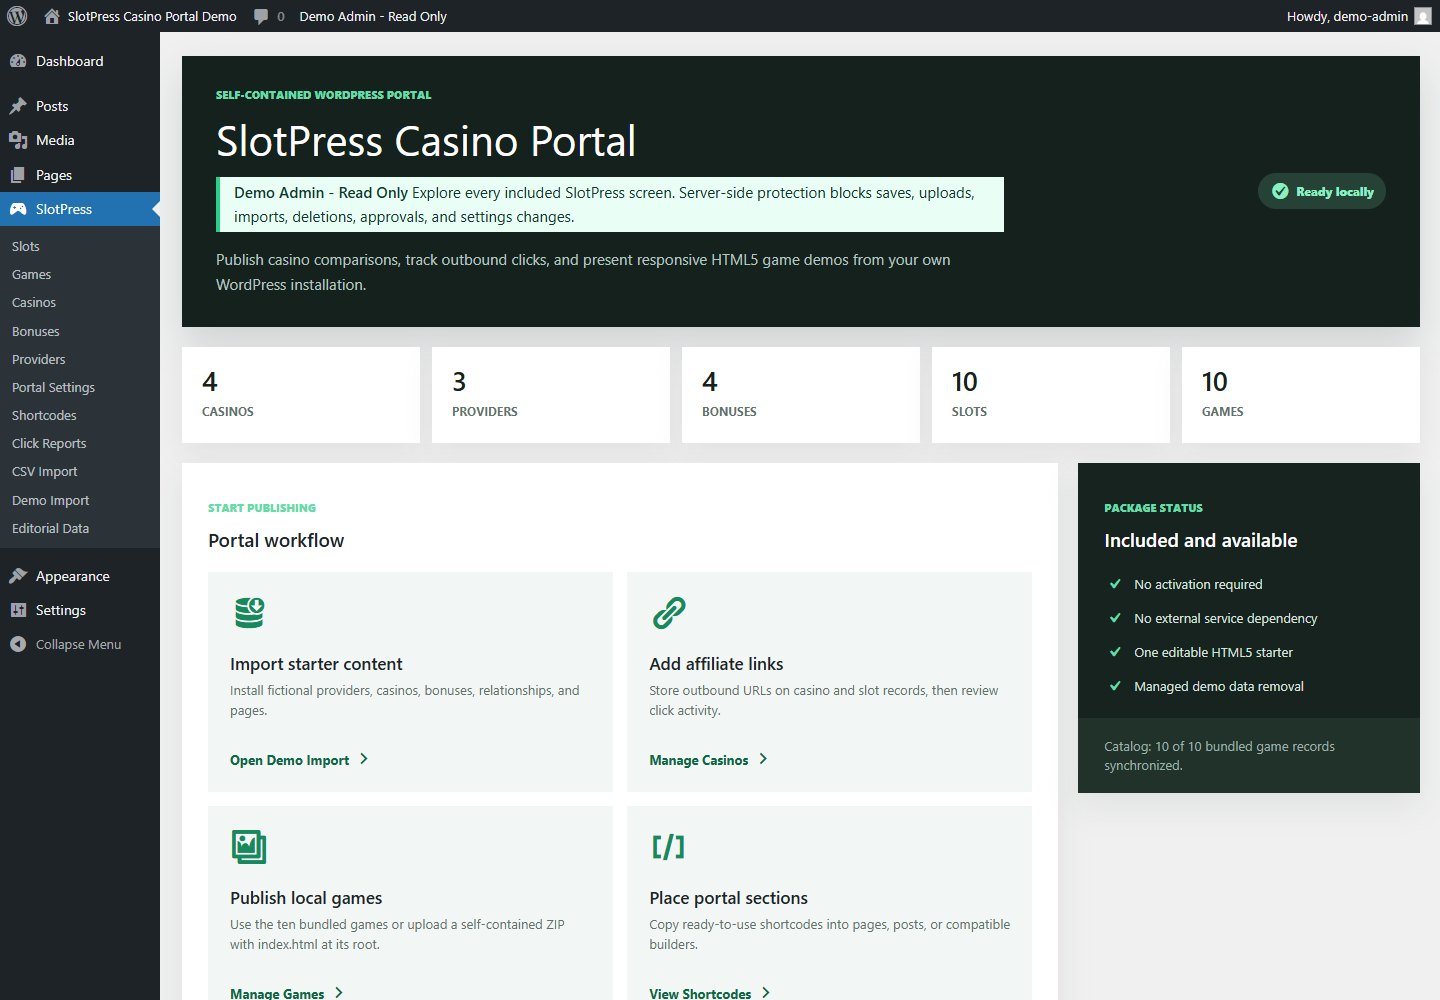Image resolution: width=1440 pixels, height=1000 pixels.
Task: Click the 4 Casinos stat card
Action: [301, 395]
